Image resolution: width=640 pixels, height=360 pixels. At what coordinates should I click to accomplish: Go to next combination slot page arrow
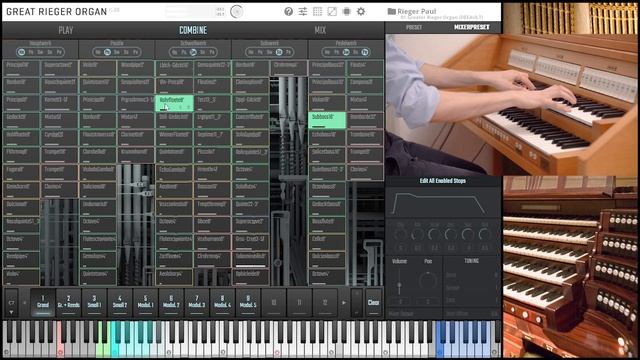click(x=344, y=302)
